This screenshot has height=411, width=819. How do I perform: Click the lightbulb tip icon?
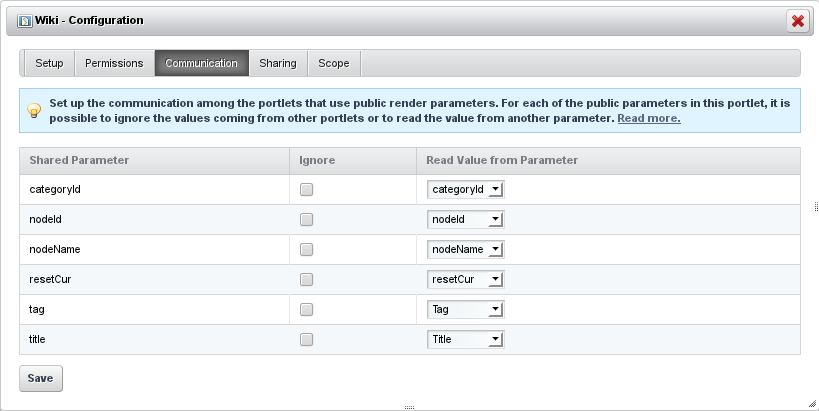point(34,111)
